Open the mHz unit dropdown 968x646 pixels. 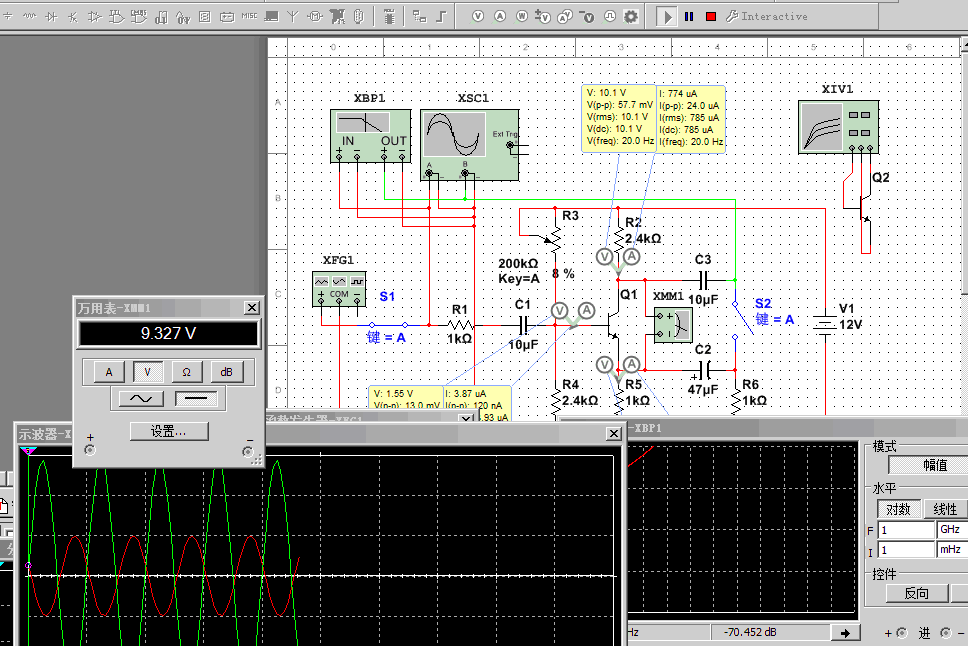(952, 550)
